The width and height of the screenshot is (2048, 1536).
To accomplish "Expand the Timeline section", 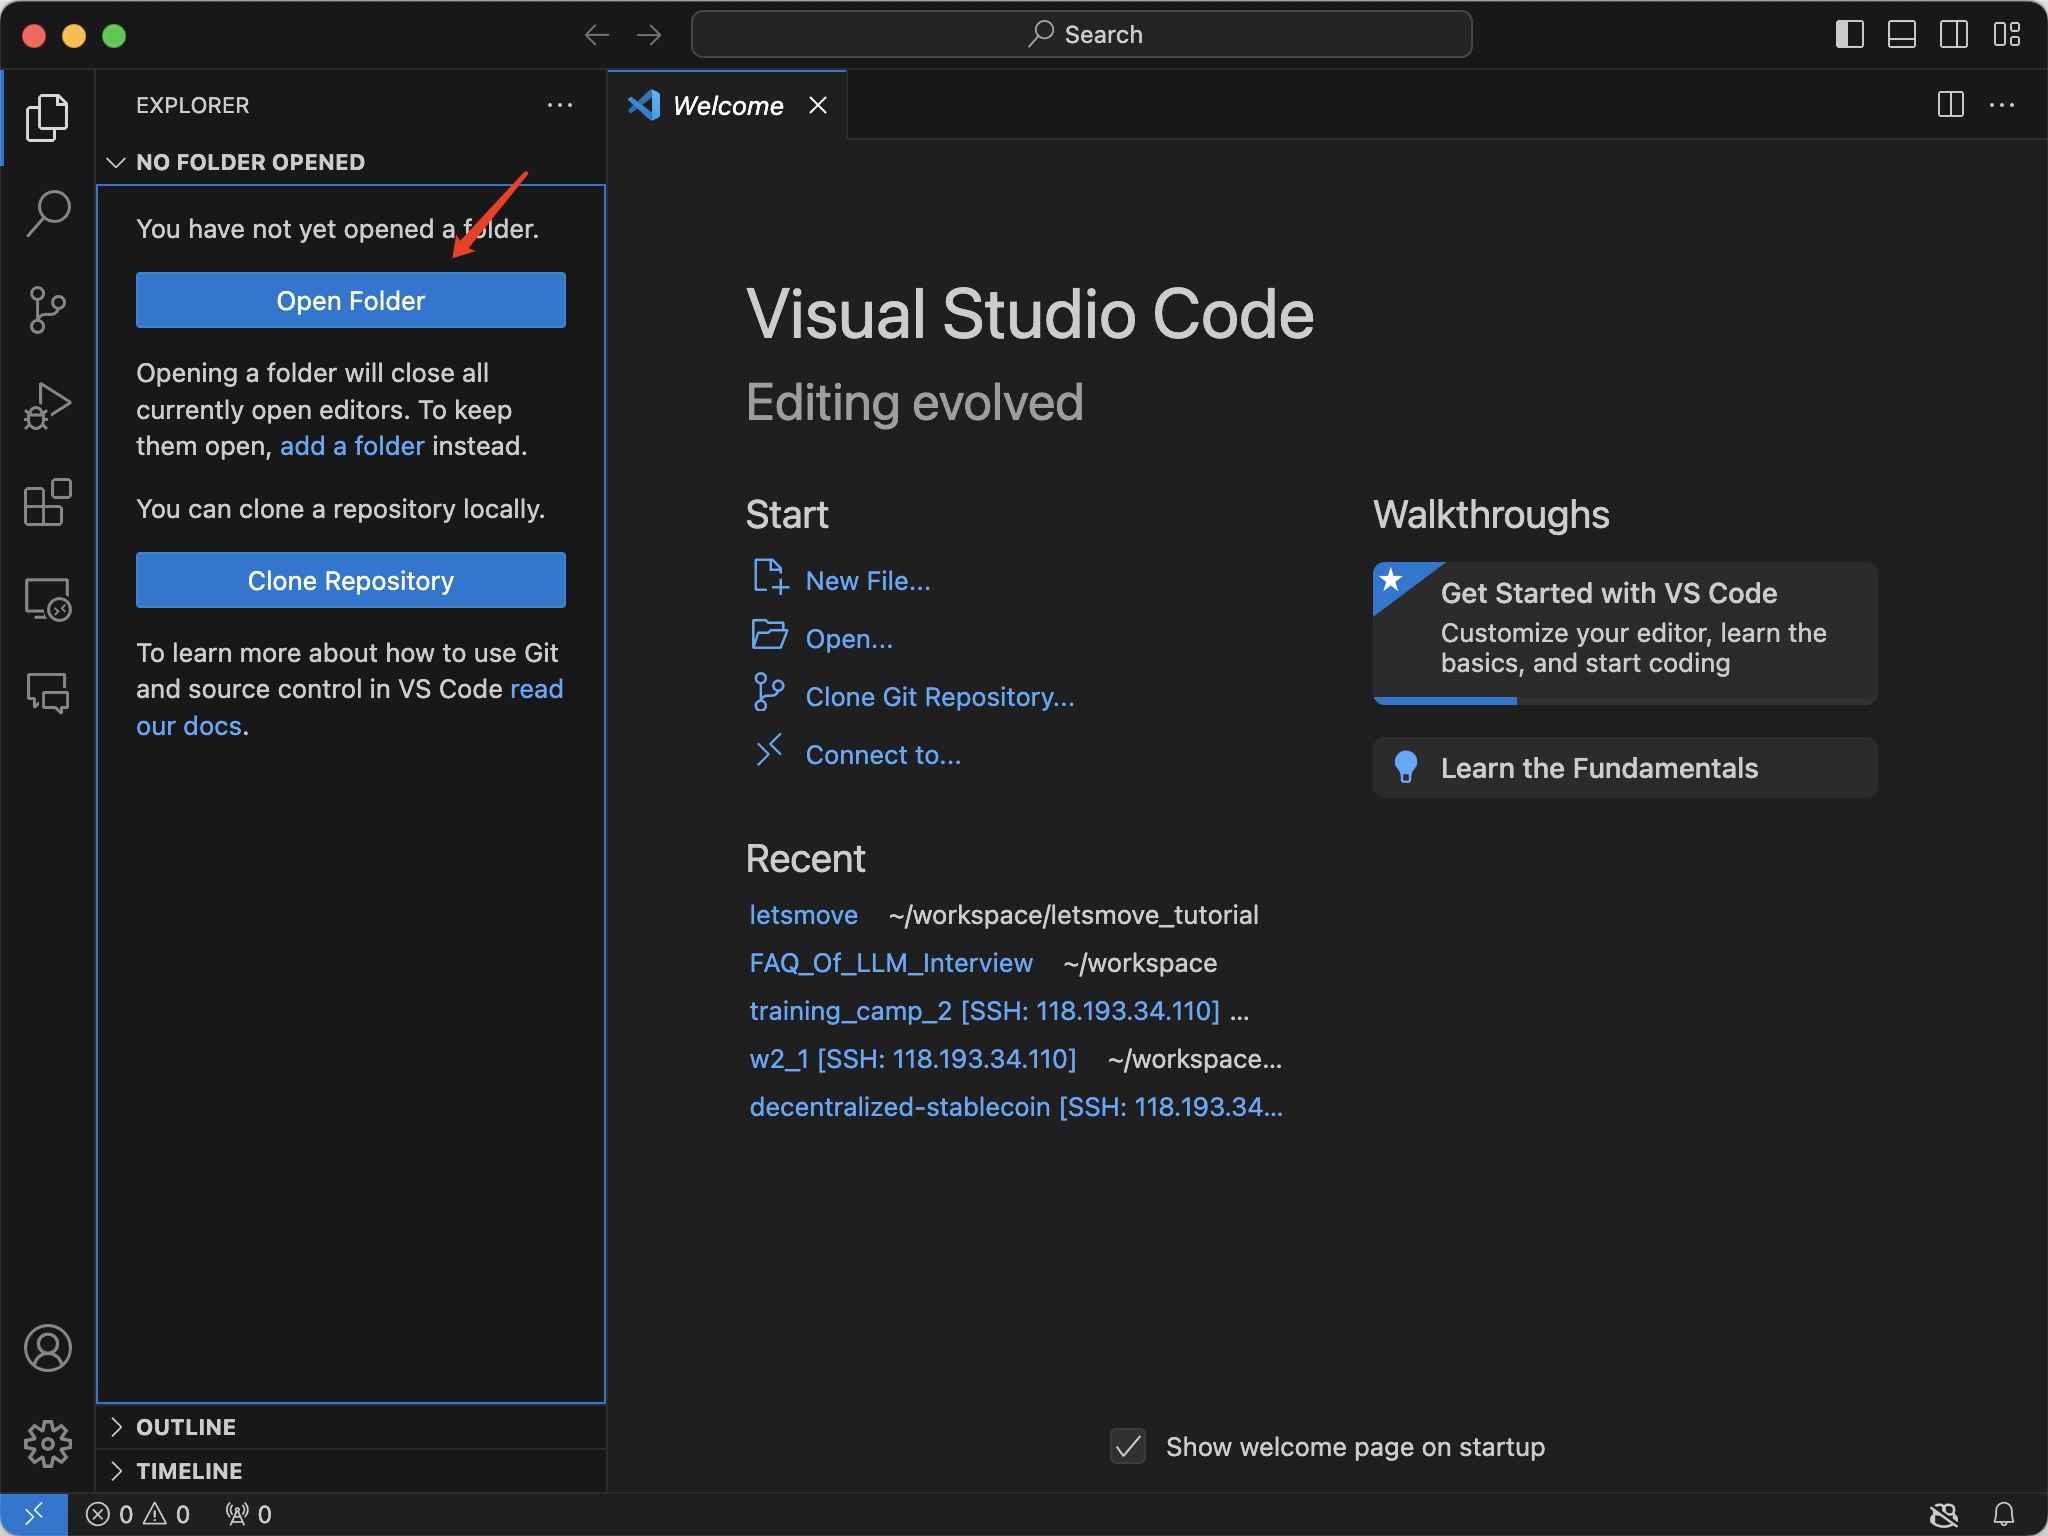I will click(x=352, y=1471).
